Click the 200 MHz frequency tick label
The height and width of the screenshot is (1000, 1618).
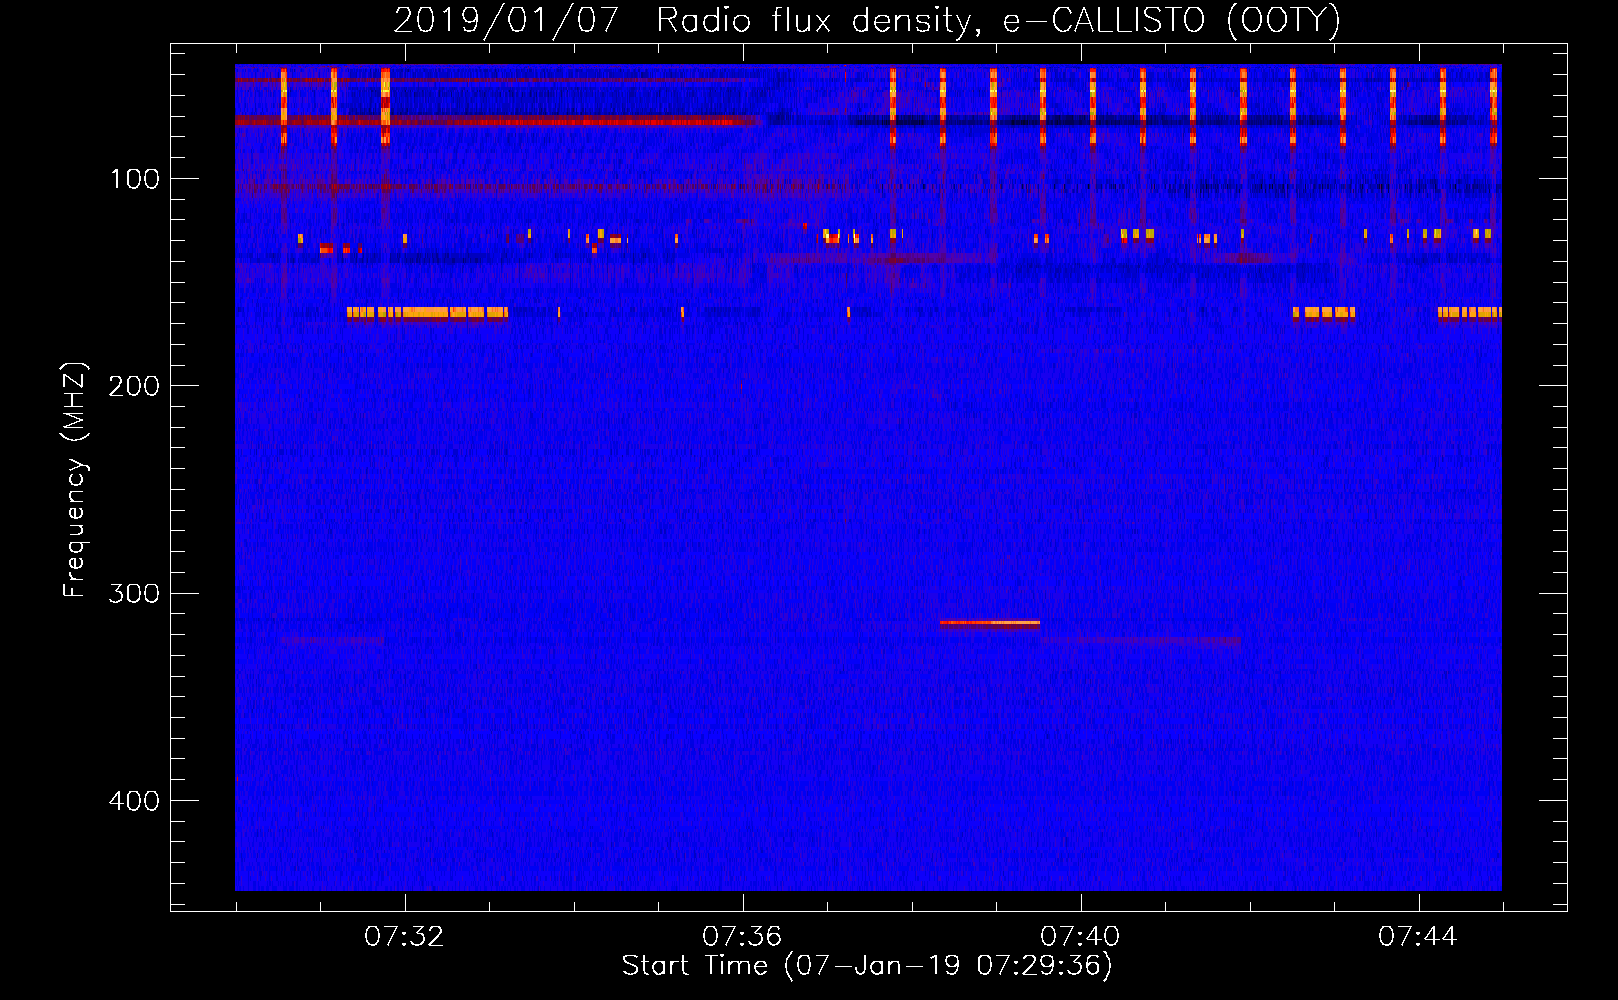click(x=134, y=386)
